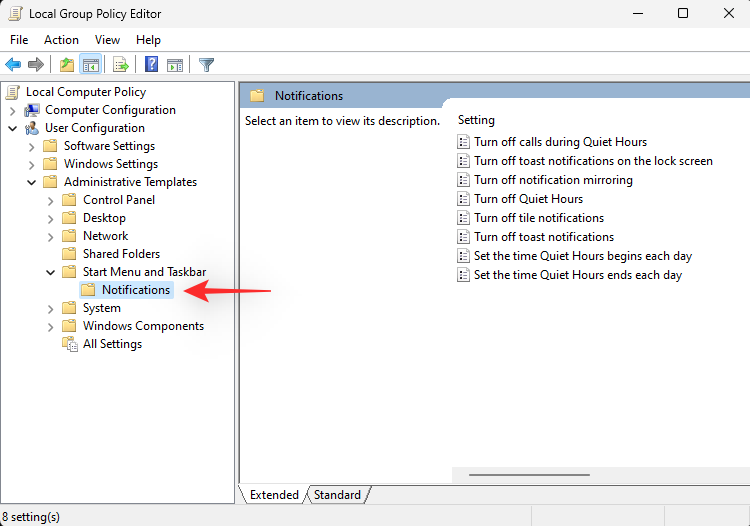Expand Desktop node chevron
The image size is (750, 526).
(x=50, y=219)
